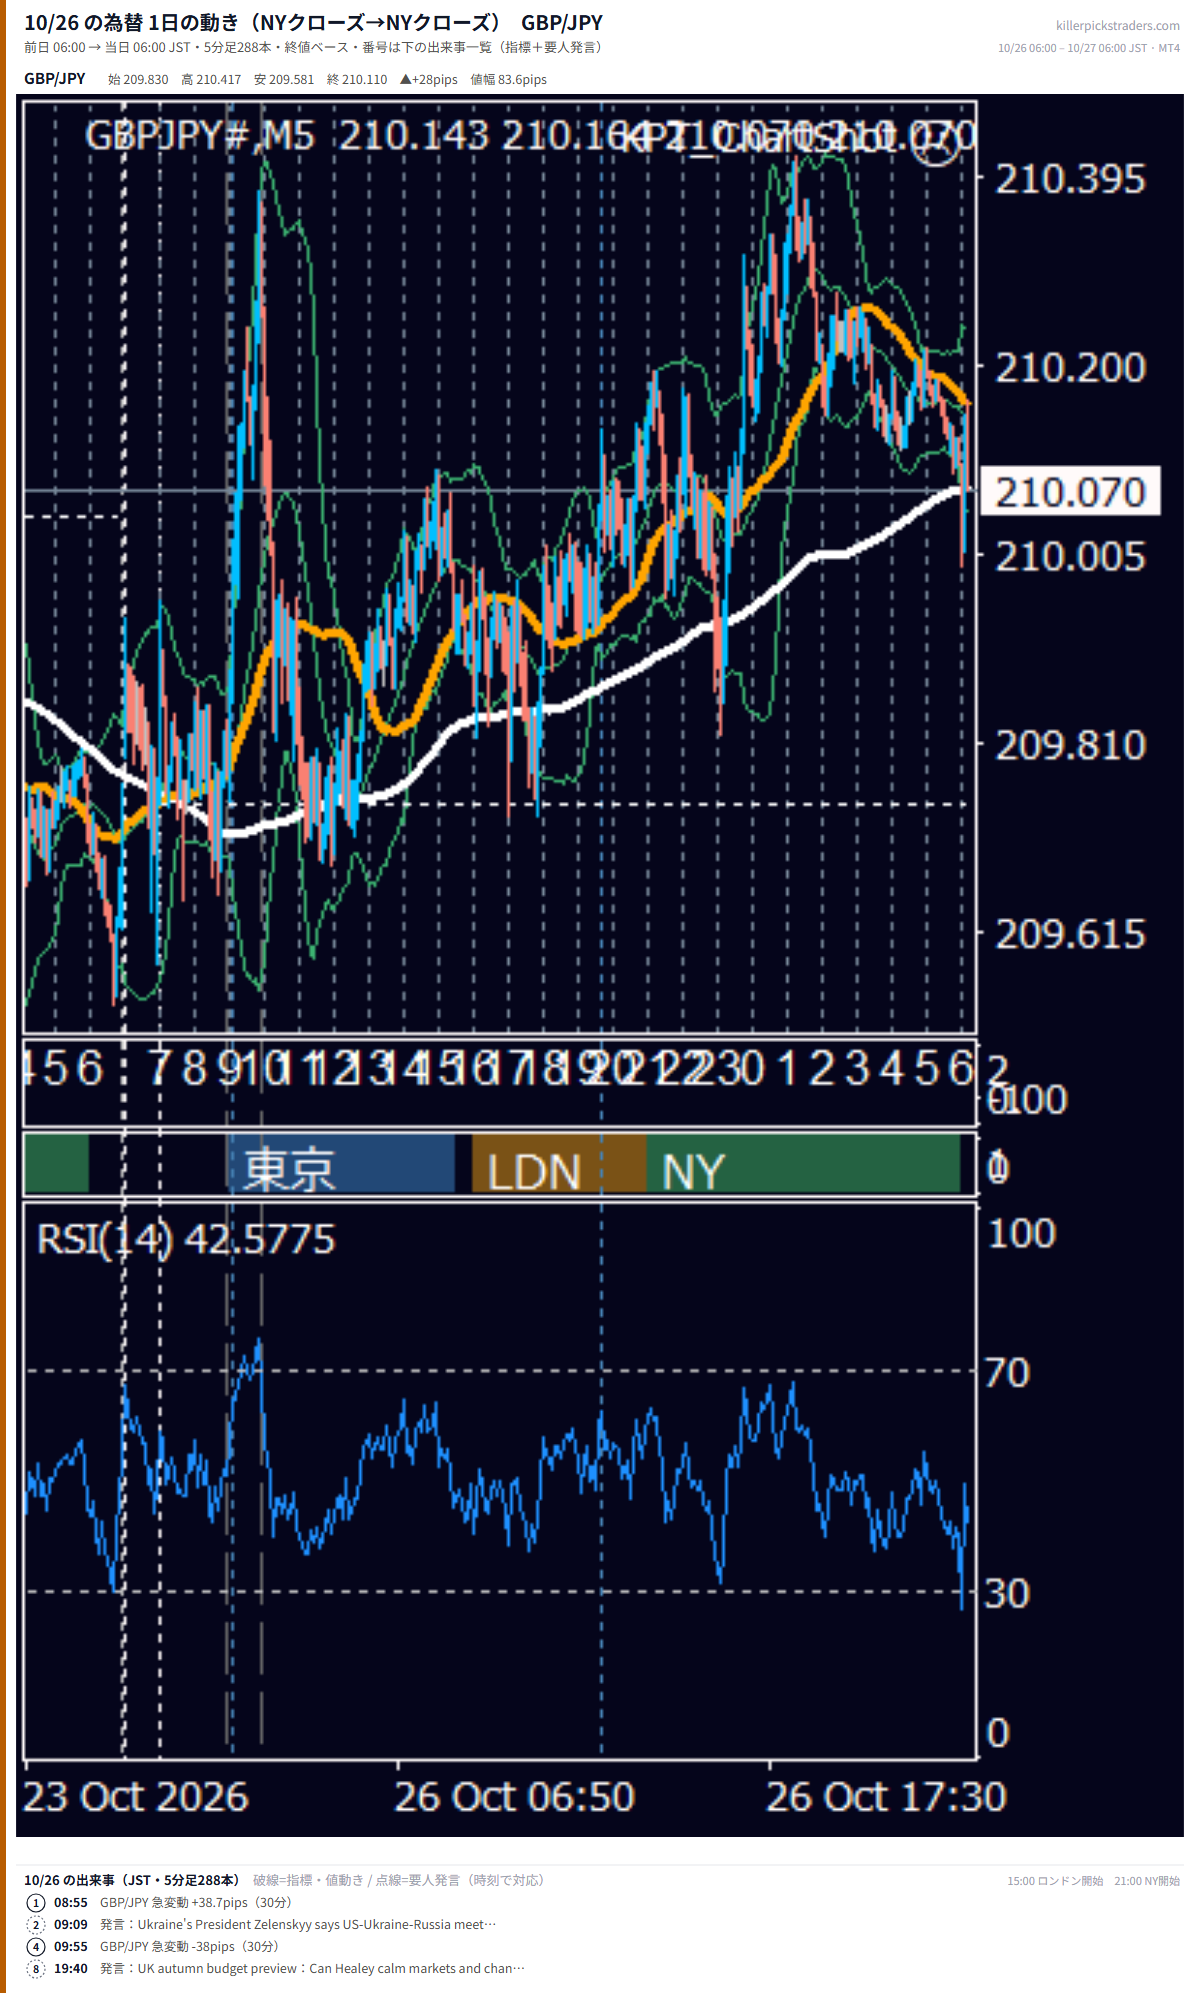Click the 26 Oct 17:30 time label
The image size is (1200, 1993).
click(x=886, y=1797)
